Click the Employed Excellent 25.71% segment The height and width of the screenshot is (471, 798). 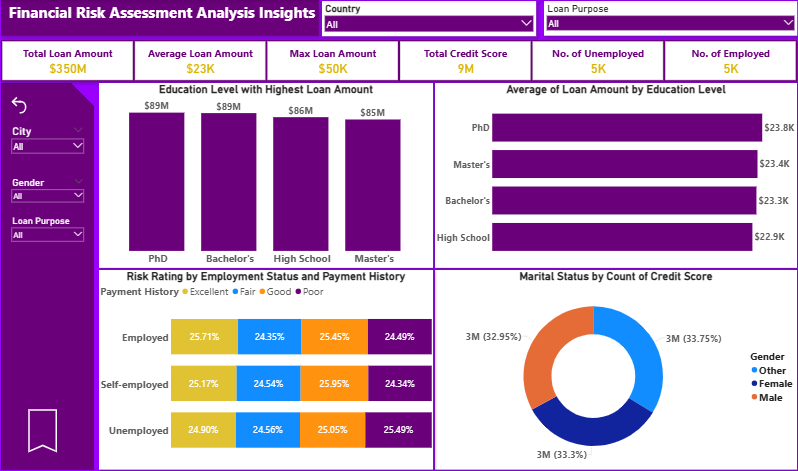pos(204,337)
